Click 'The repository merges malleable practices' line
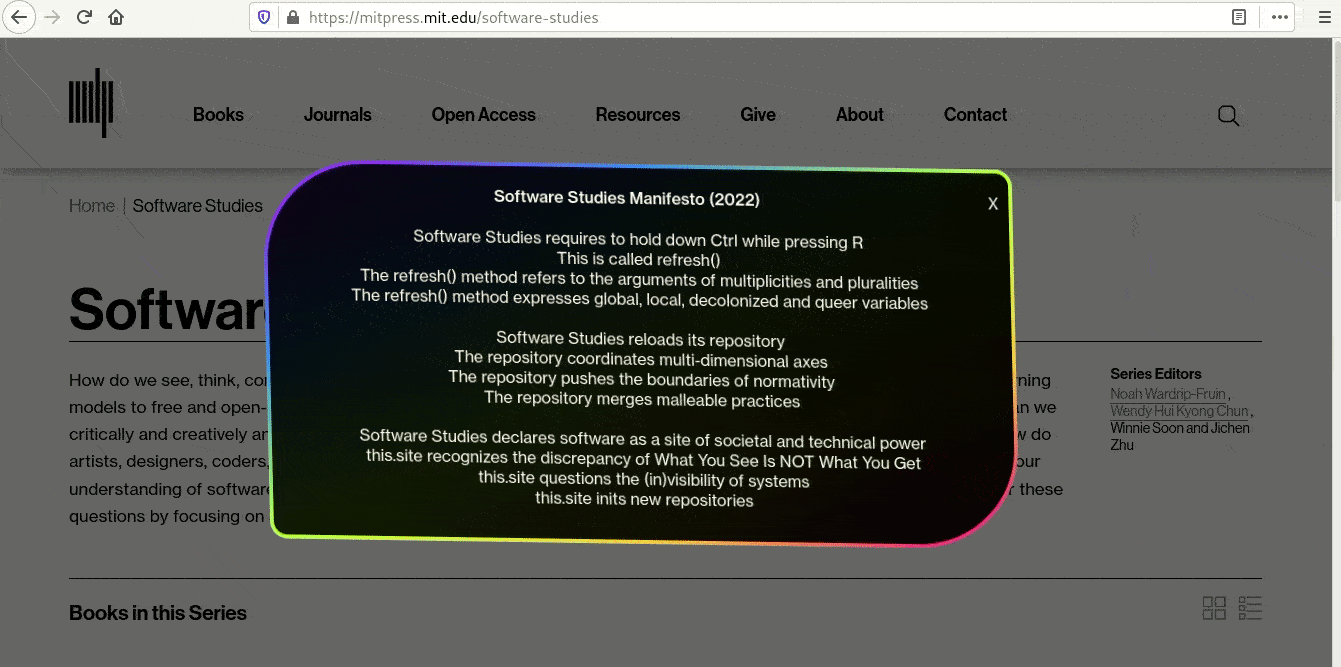Screen dimensions: 1341x667 (x=642, y=399)
